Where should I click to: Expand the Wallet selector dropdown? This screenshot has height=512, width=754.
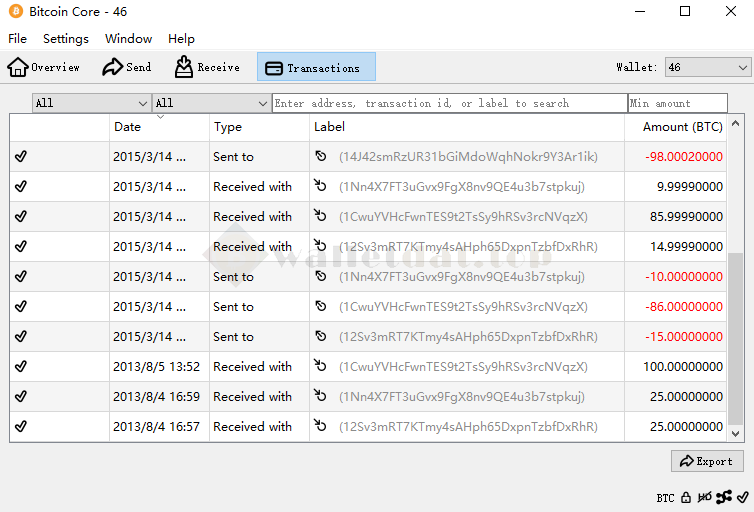tap(707, 67)
